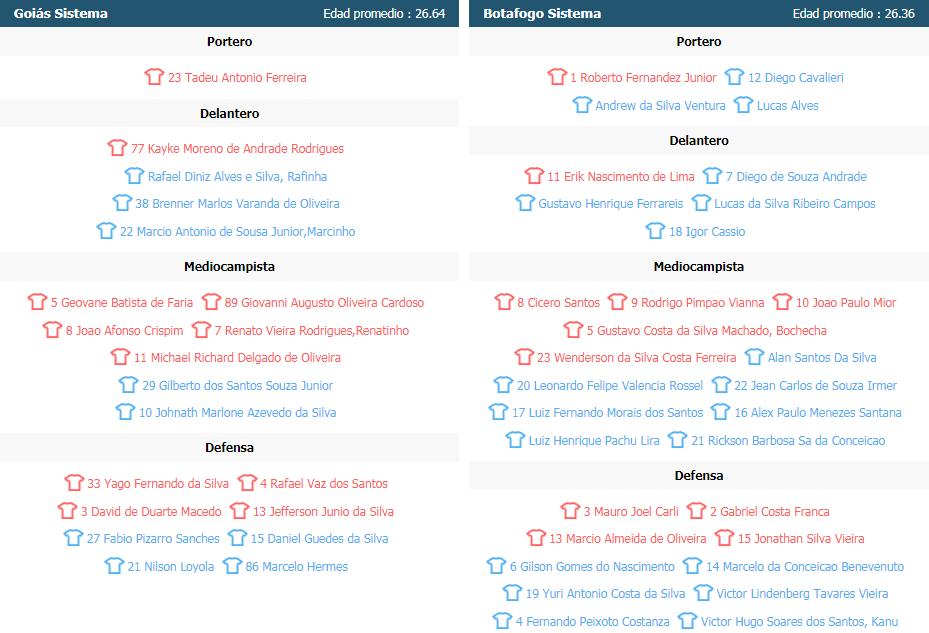Open Diego de Souza Andrade player link

(796, 176)
